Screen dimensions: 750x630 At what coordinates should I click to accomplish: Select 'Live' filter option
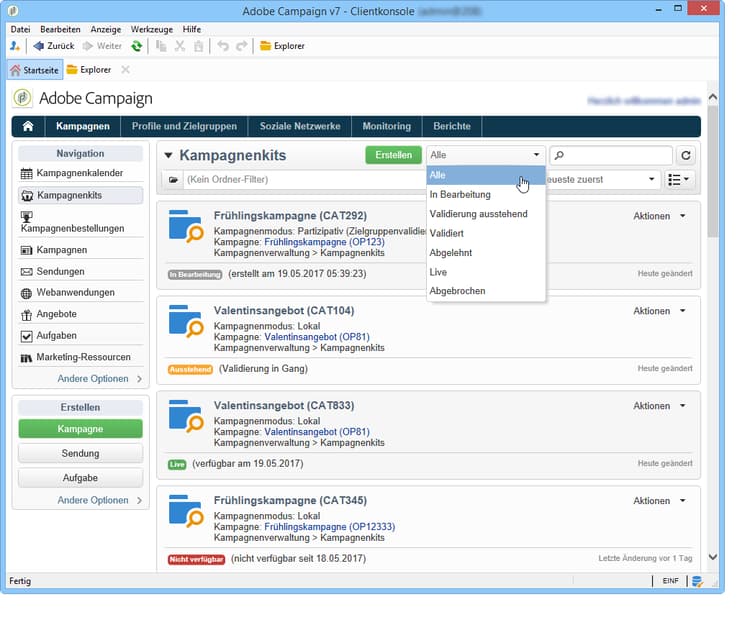[485, 272]
